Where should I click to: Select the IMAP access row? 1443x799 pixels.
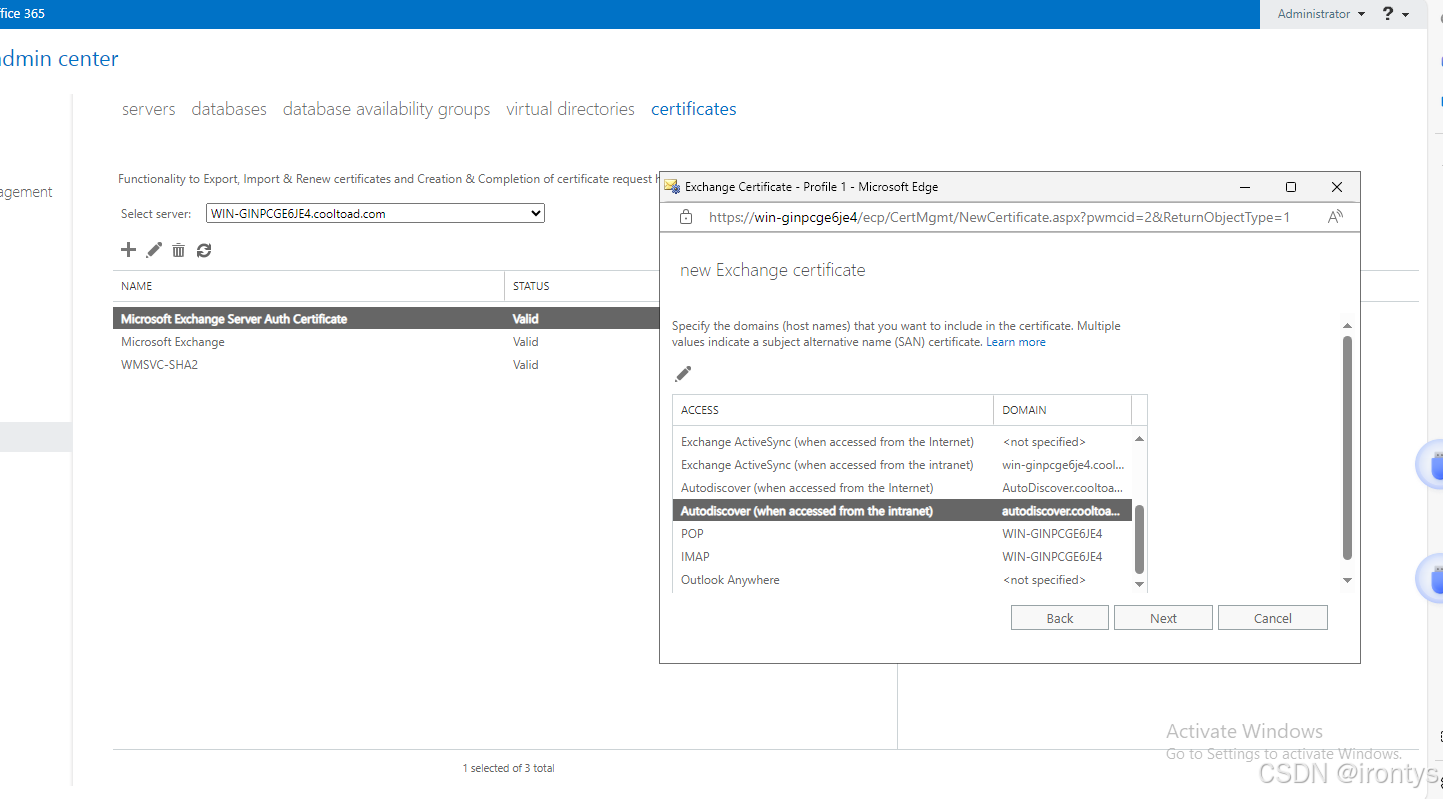pyautogui.click(x=902, y=557)
